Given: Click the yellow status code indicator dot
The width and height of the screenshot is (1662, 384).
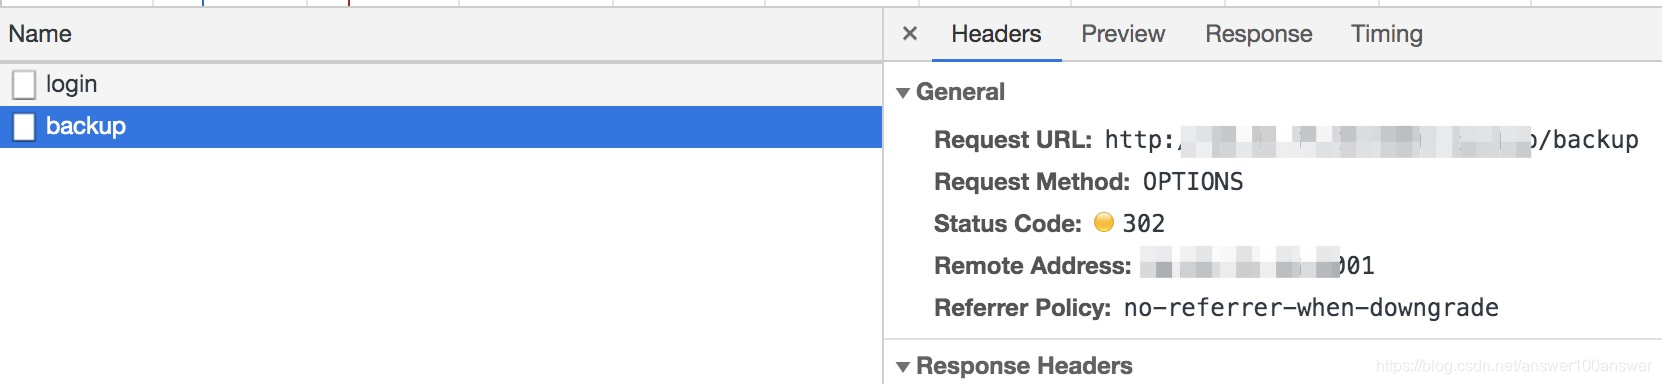Looking at the screenshot, I should (1104, 222).
